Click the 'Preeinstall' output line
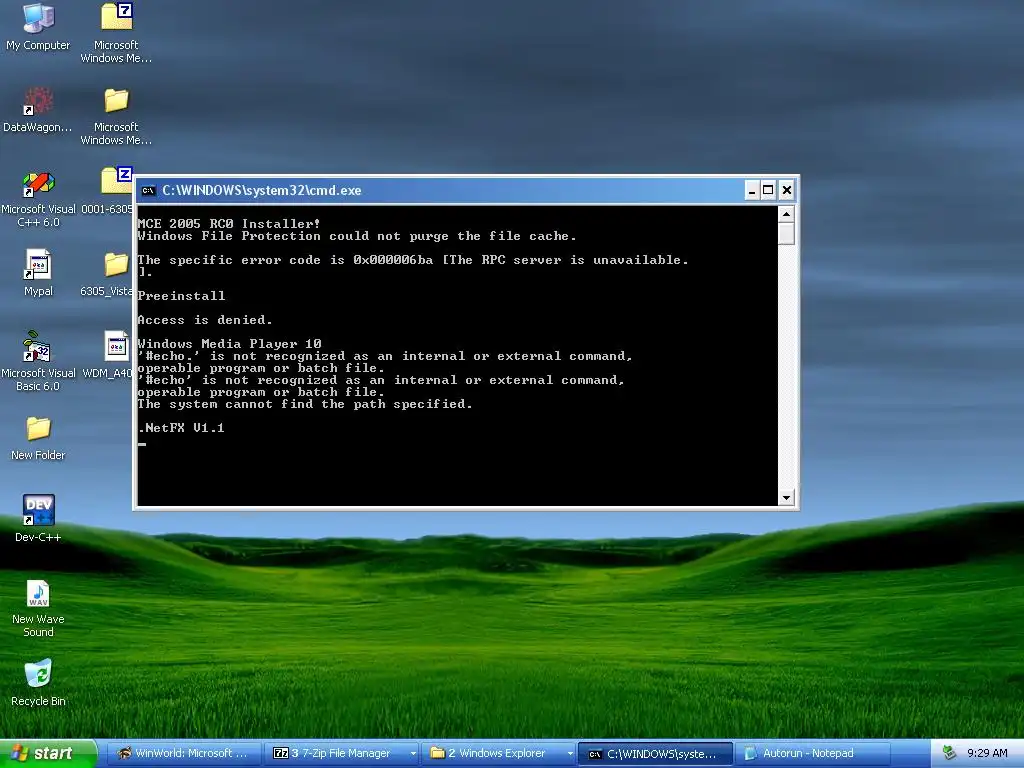The image size is (1024, 768). (x=182, y=296)
